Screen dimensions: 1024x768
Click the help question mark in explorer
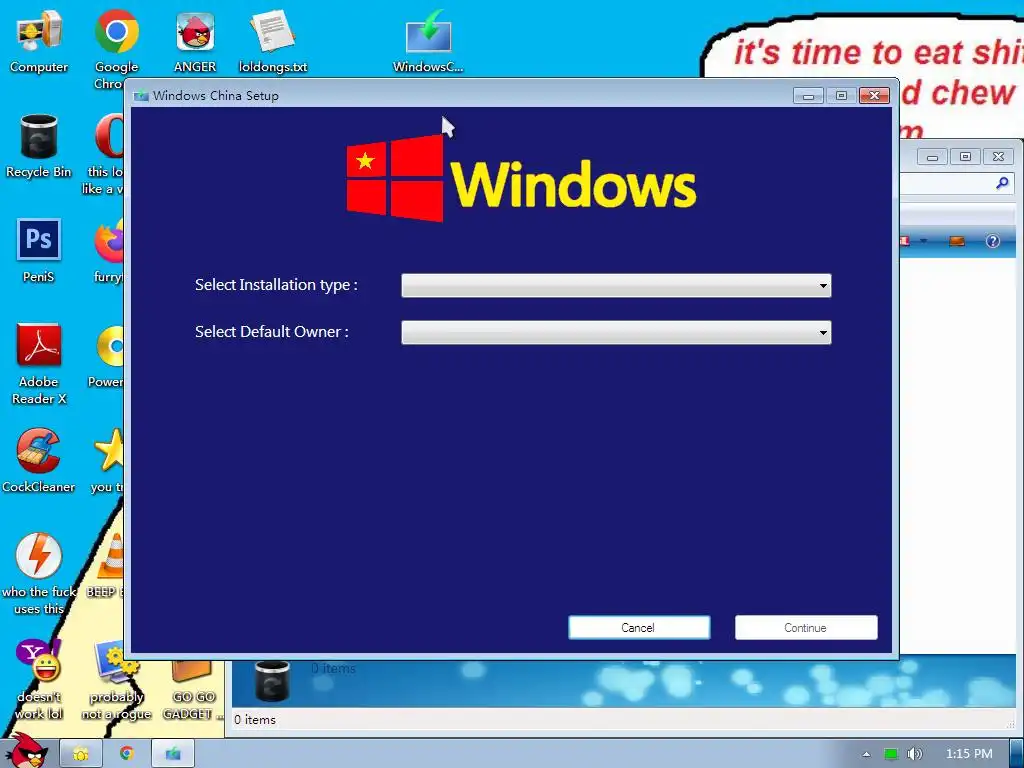click(x=993, y=241)
